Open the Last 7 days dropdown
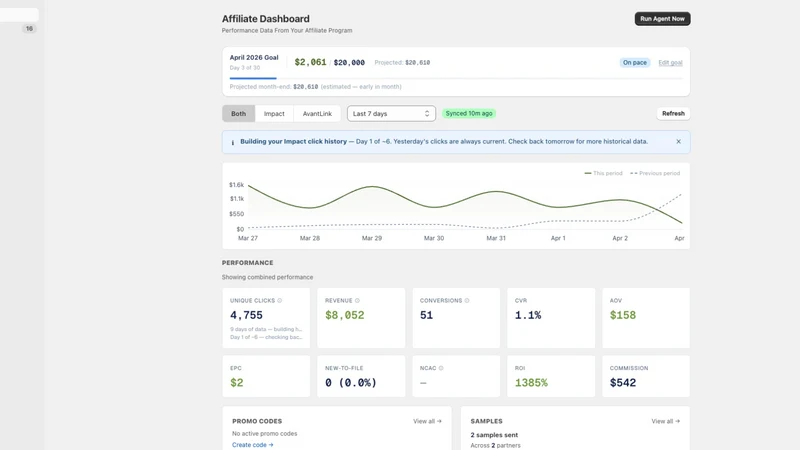The height and width of the screenshot is (450, 800). 391,114
